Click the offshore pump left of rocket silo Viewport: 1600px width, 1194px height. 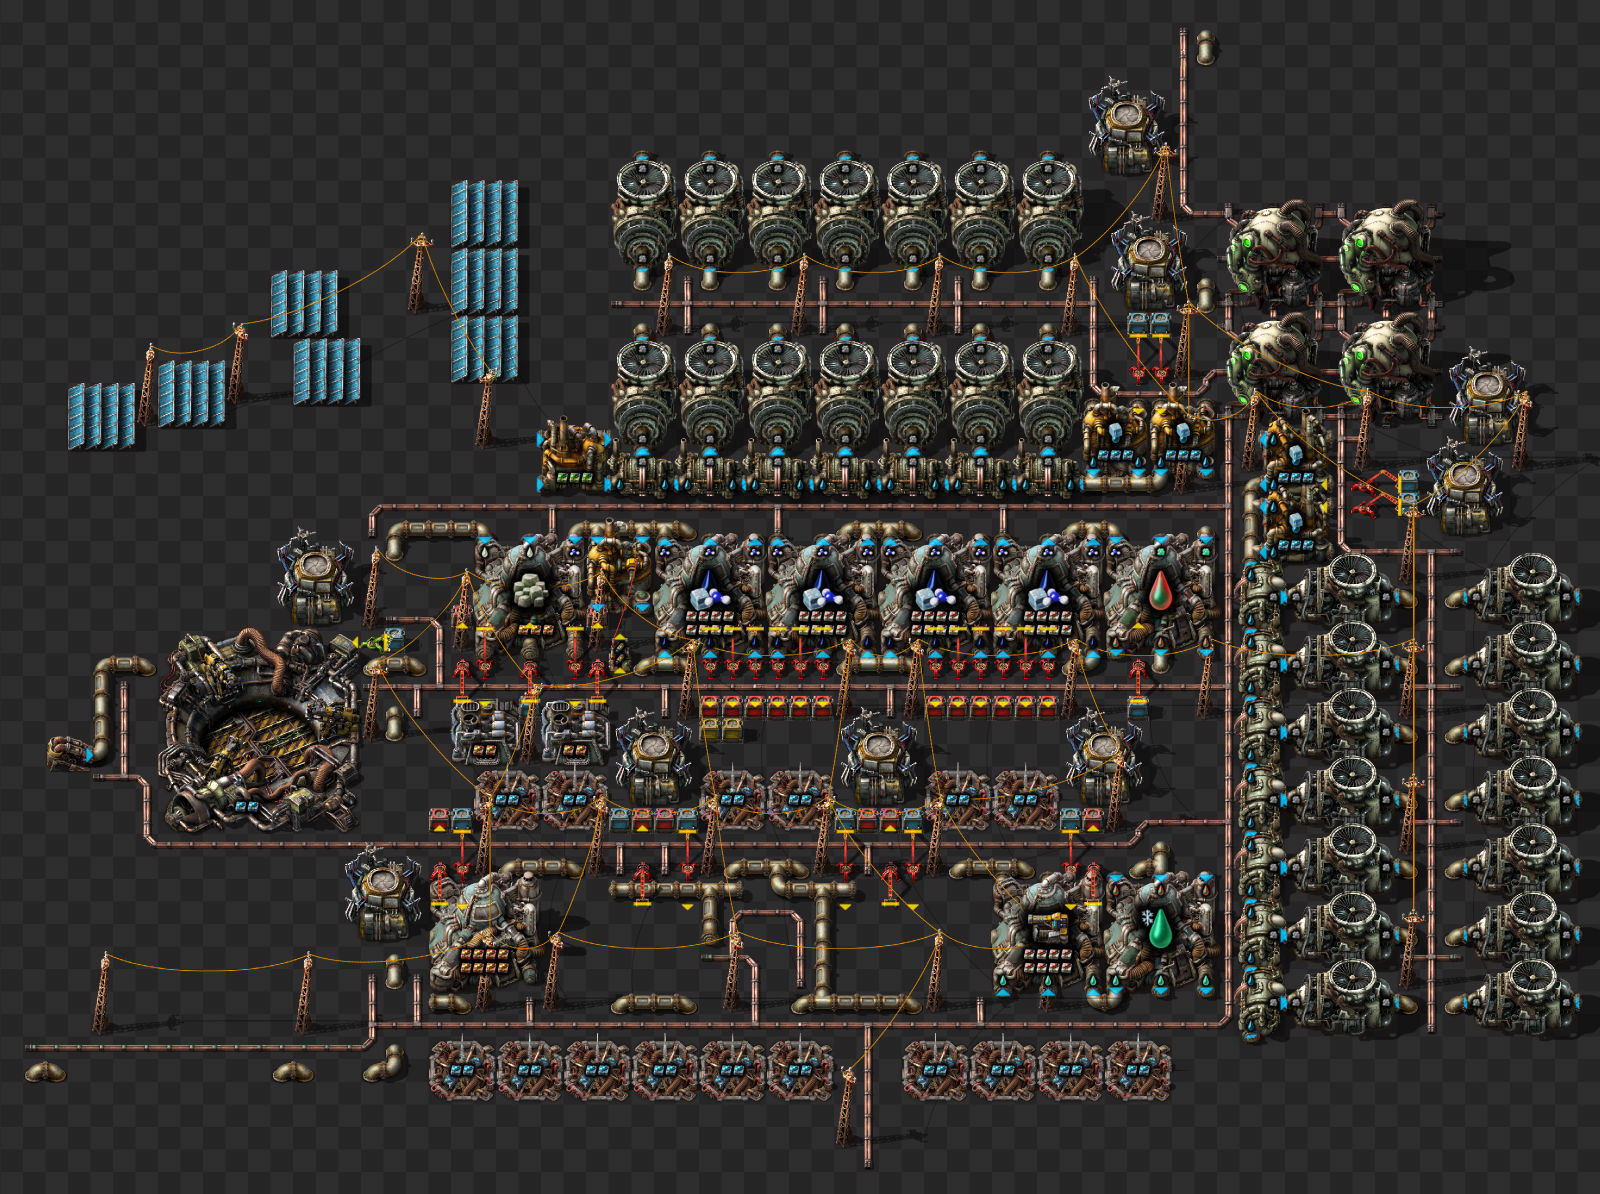click(x=72, y=751)
